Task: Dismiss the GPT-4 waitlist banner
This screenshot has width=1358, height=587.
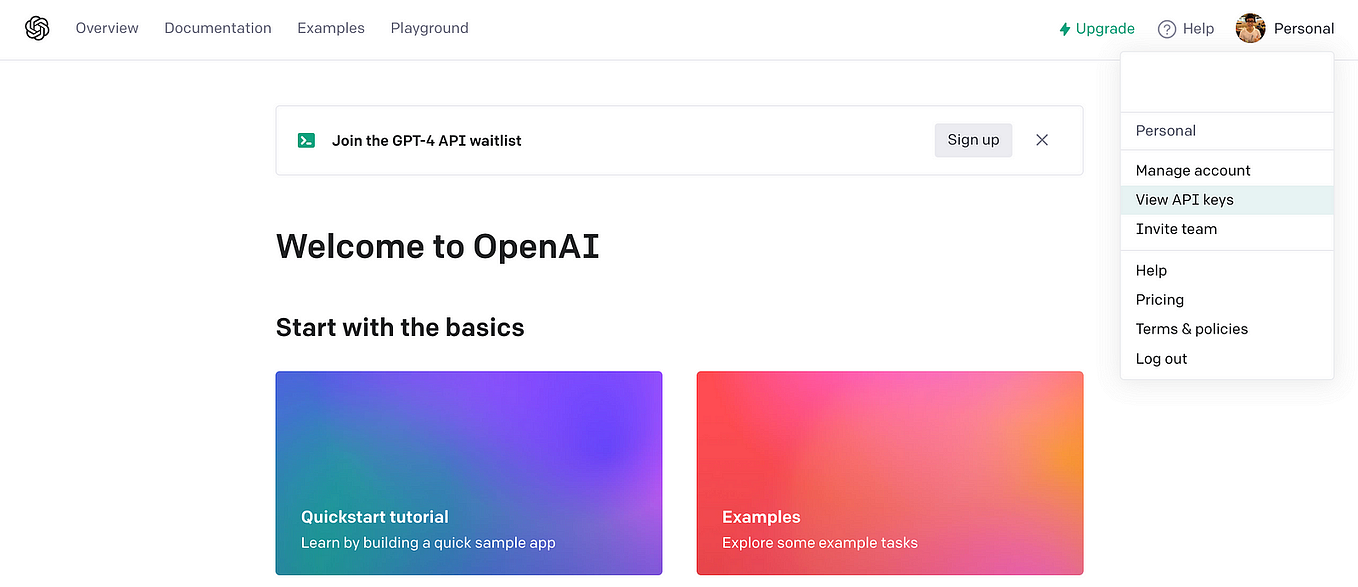Action: tap(1042, 140)
